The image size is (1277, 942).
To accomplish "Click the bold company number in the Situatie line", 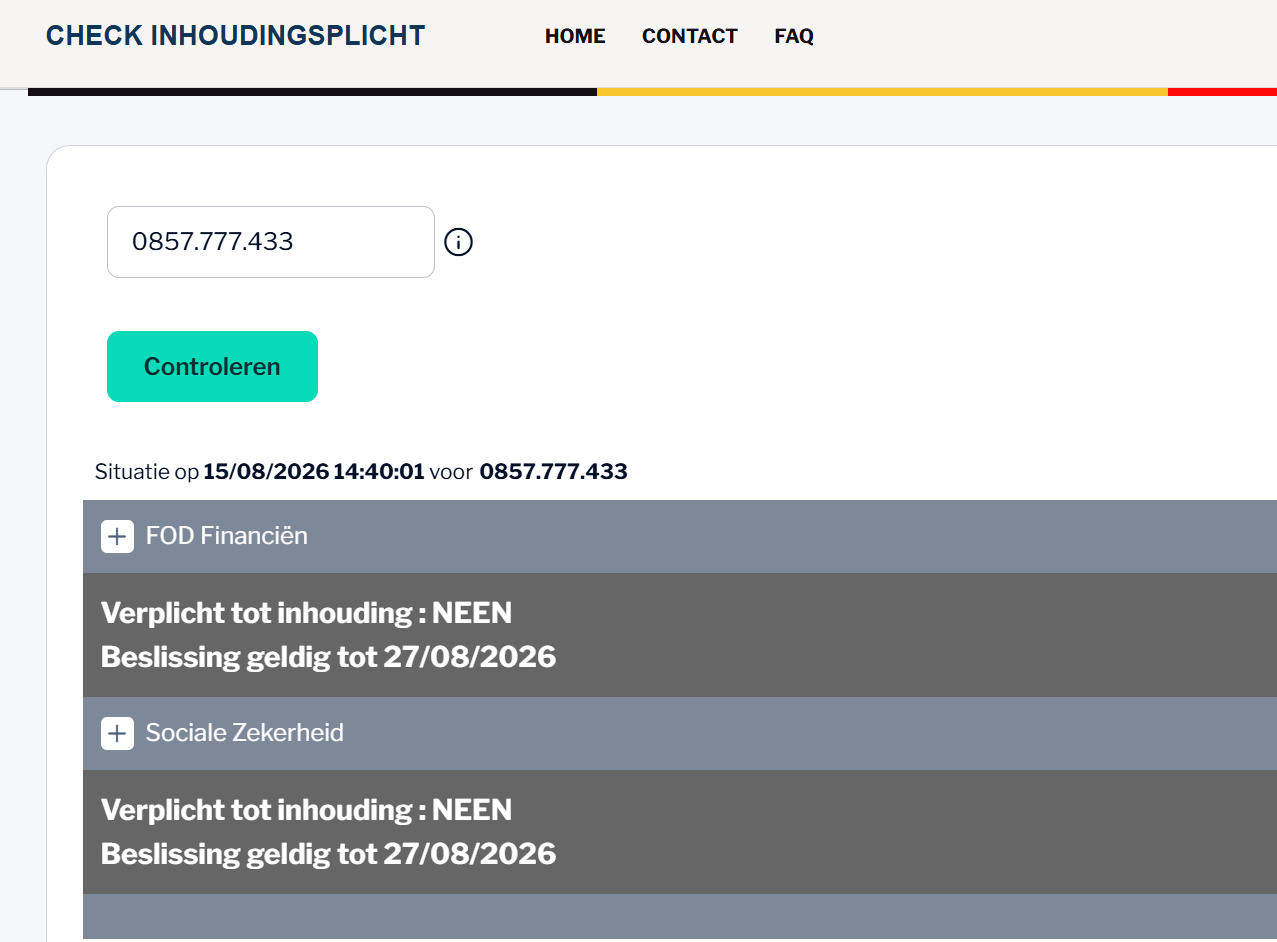I will 554,472.
